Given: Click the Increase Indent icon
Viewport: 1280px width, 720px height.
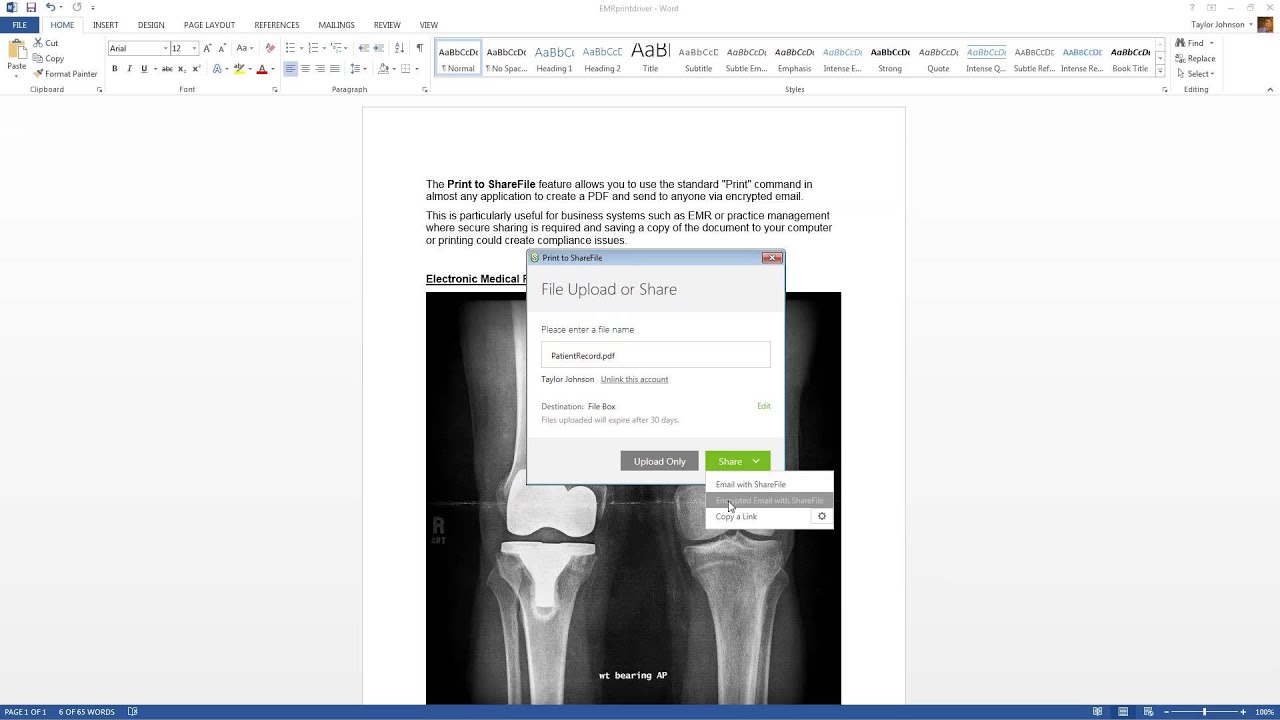Looking at the screenshot, I should click(379, 48).
